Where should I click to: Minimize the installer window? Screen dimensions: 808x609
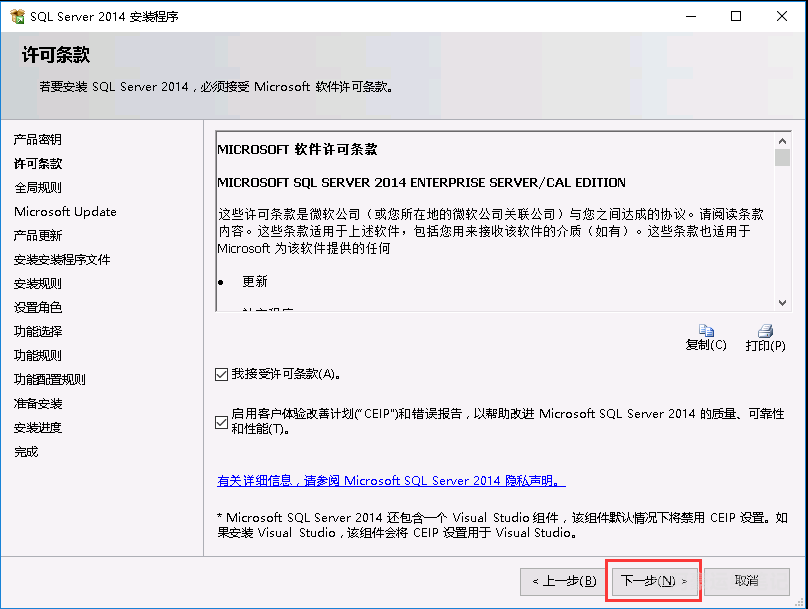690,16
